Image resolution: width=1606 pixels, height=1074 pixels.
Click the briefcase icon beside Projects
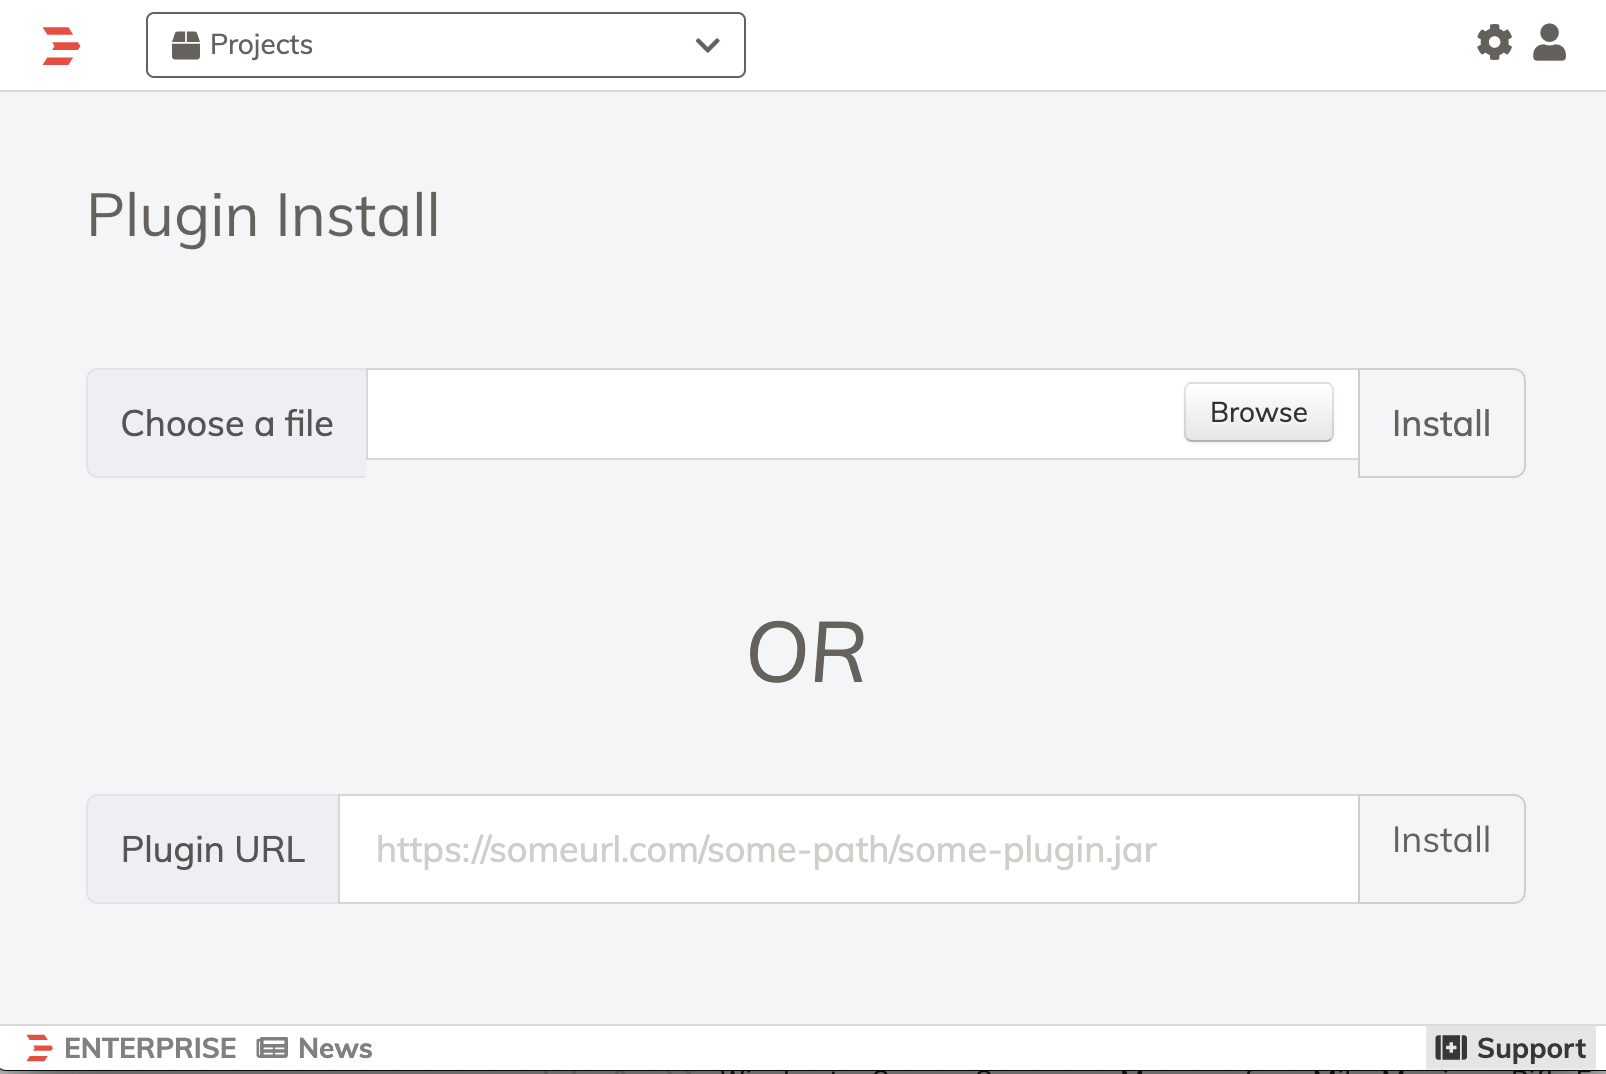tap(186, 45)
